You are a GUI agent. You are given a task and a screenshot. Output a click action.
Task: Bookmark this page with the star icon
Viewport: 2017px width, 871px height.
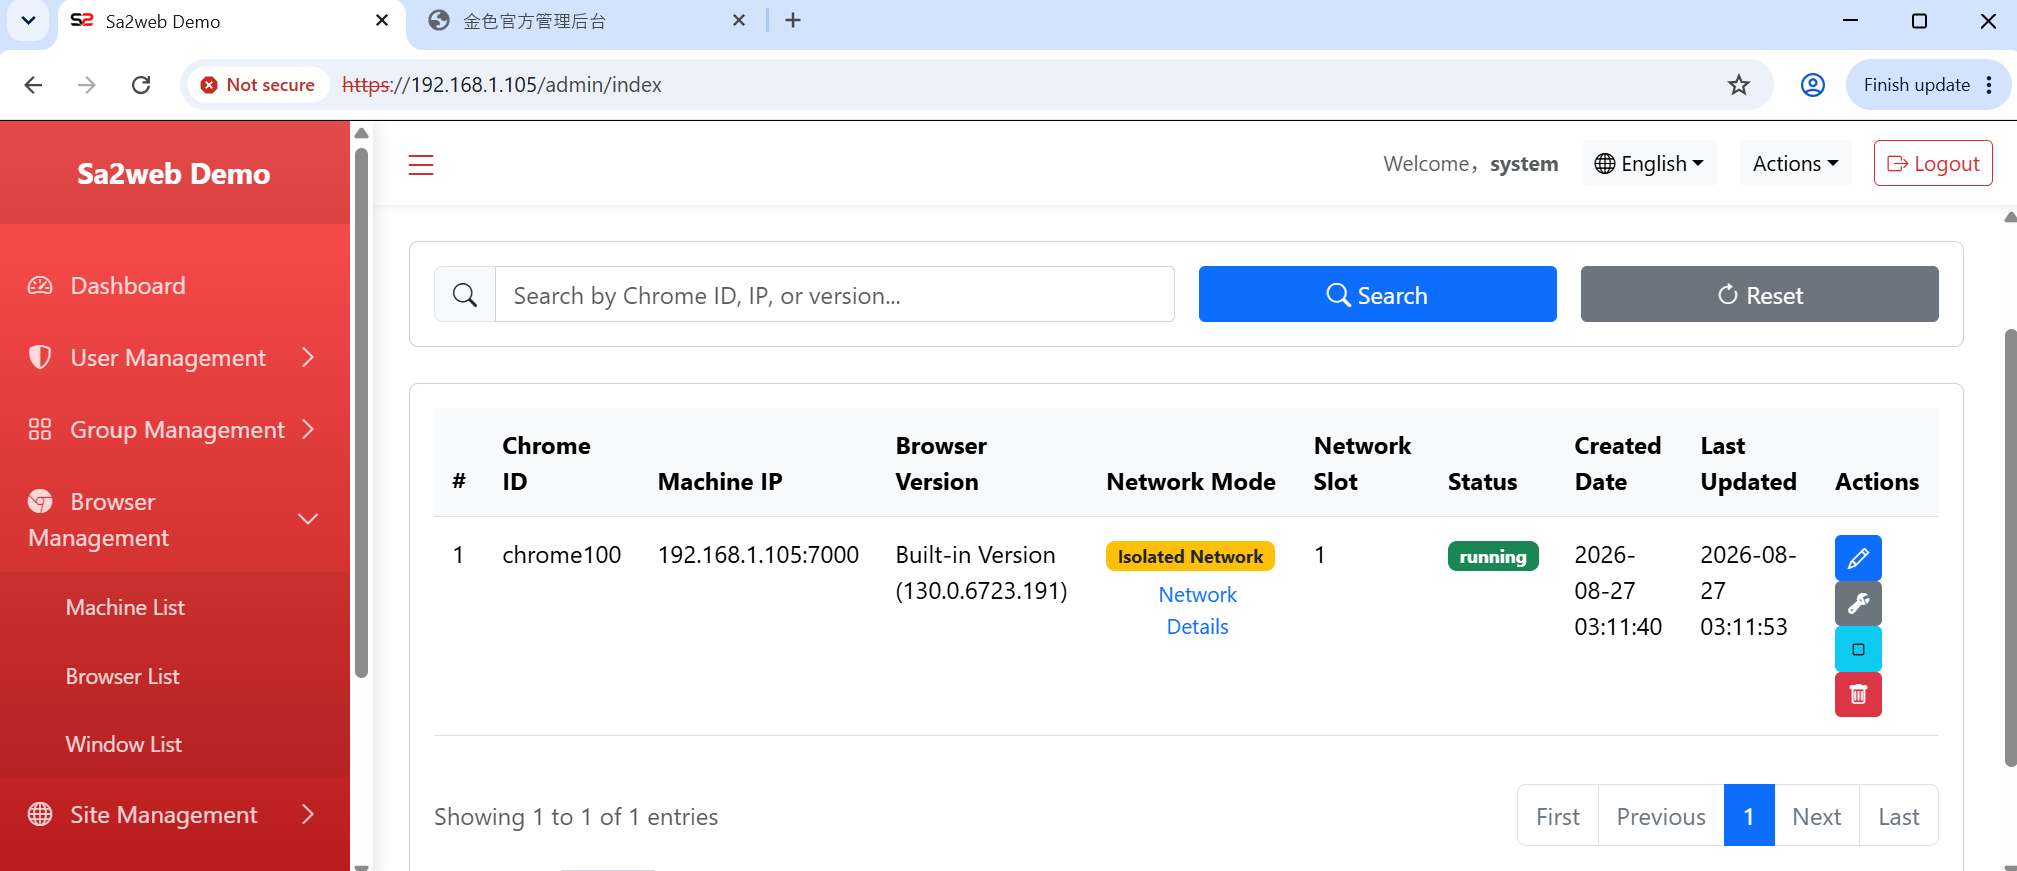click(x=1739, y=85)
